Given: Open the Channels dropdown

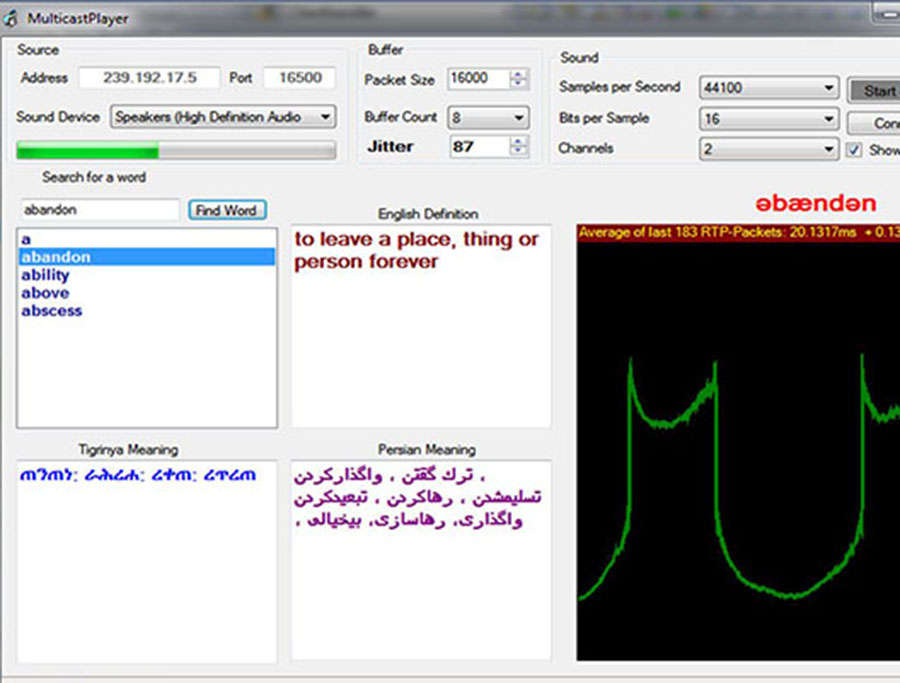Looking at the screenshot, I should 769,149.
